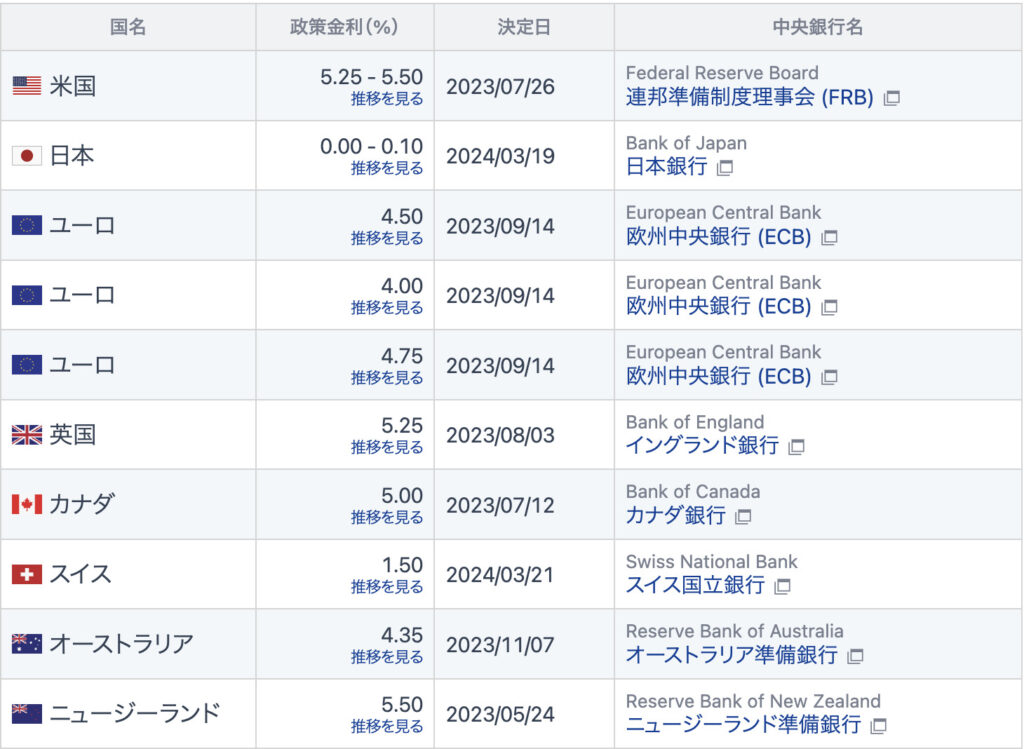Click the Swiss flag beside スイス

27,574
